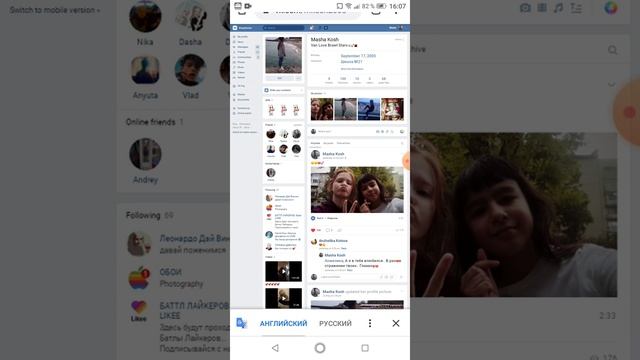
Task: Open Nika friend avatar in Friends block
Action: pos(271,134)
